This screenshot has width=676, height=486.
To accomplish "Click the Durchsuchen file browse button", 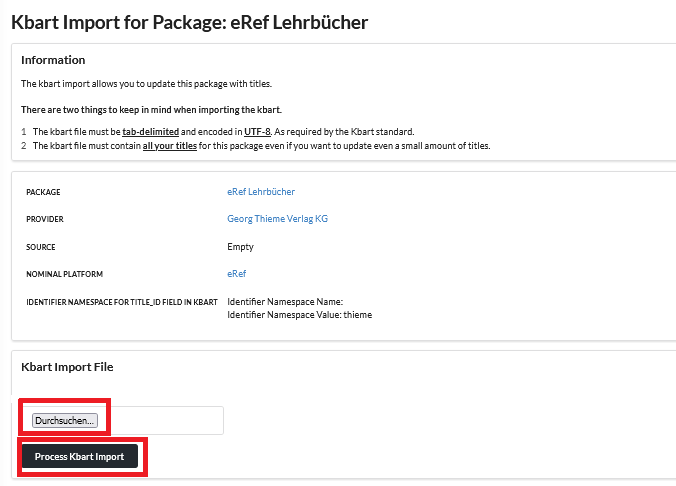I will click(x=65, y=421).
